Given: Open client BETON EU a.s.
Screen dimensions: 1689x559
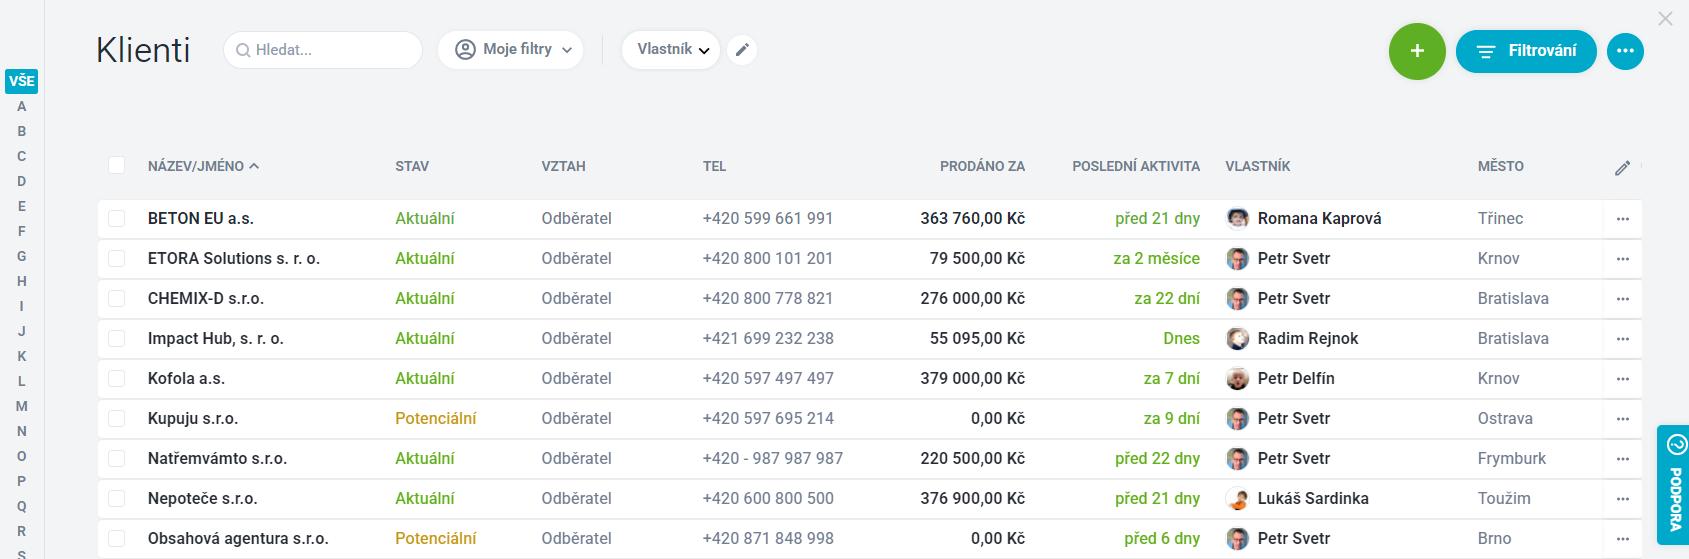Looking at the screenshot, I should tap(200, 218).
